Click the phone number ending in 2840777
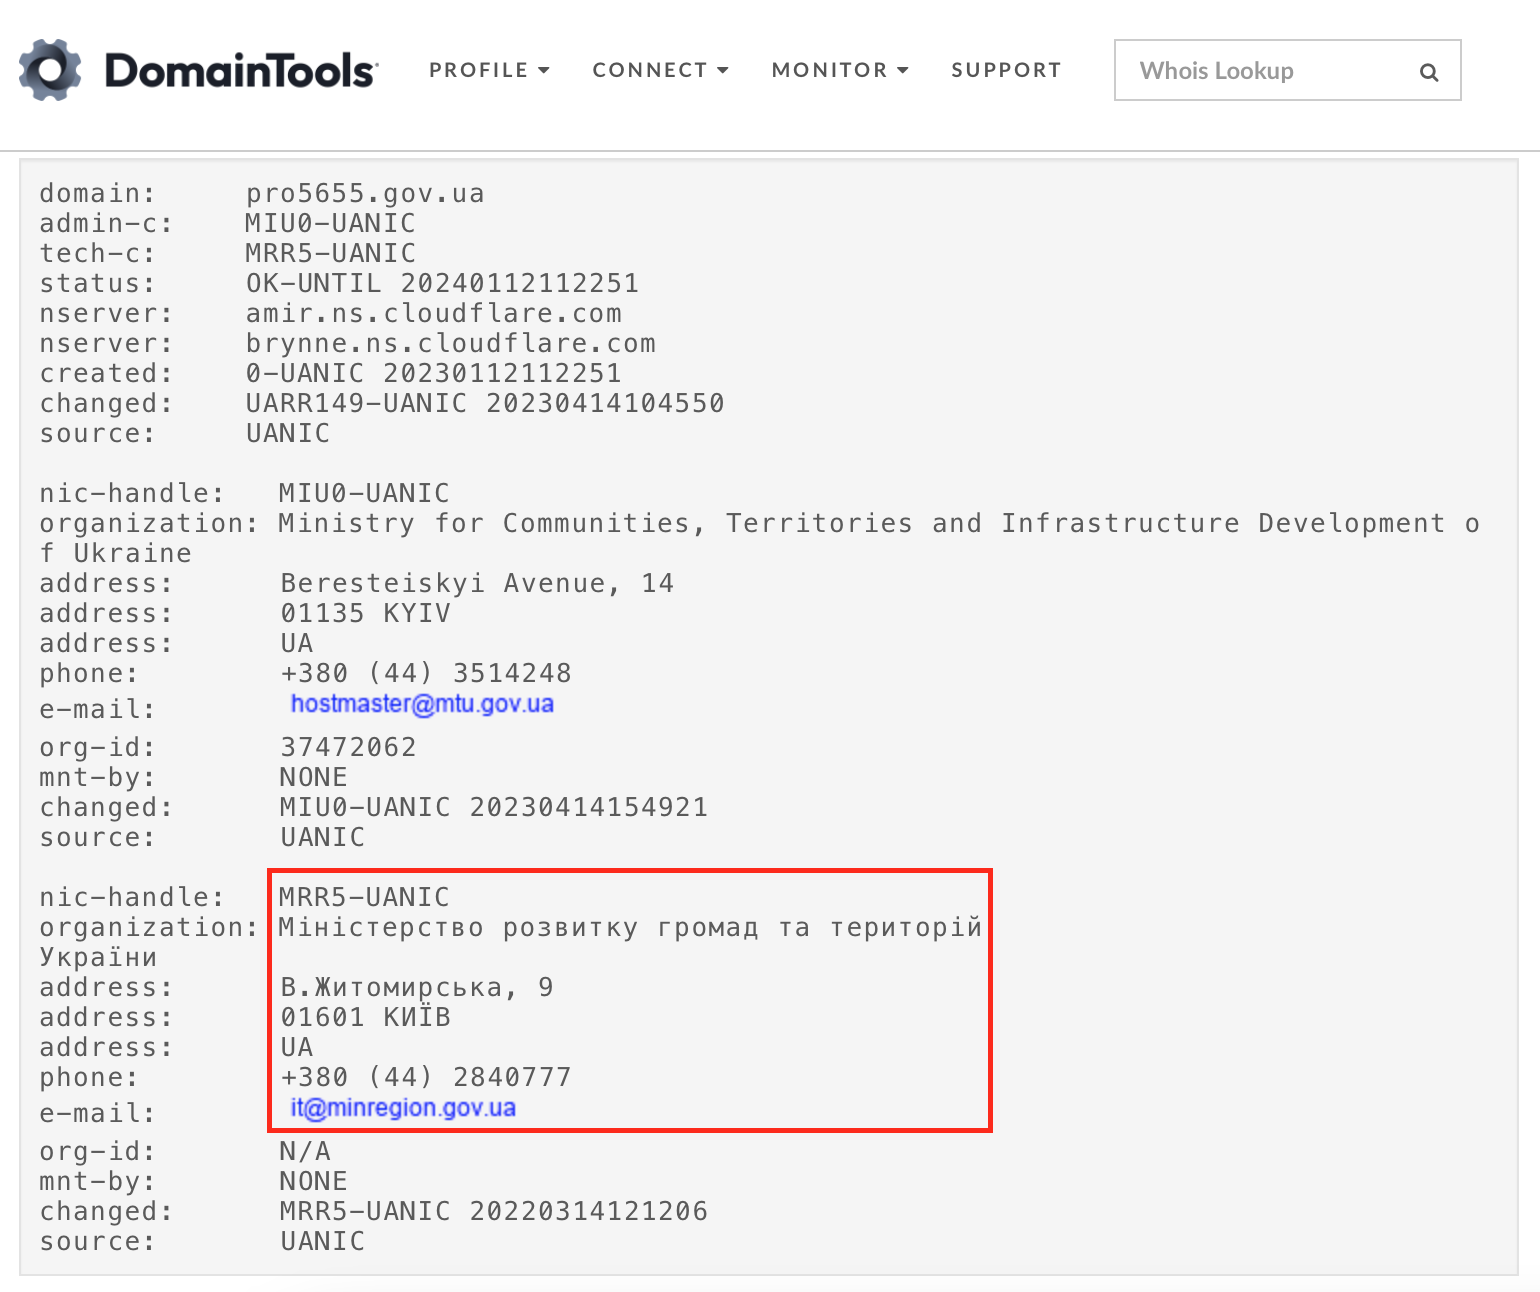The height and width of the screenshot is (1292, 1540). [426, 1077]
